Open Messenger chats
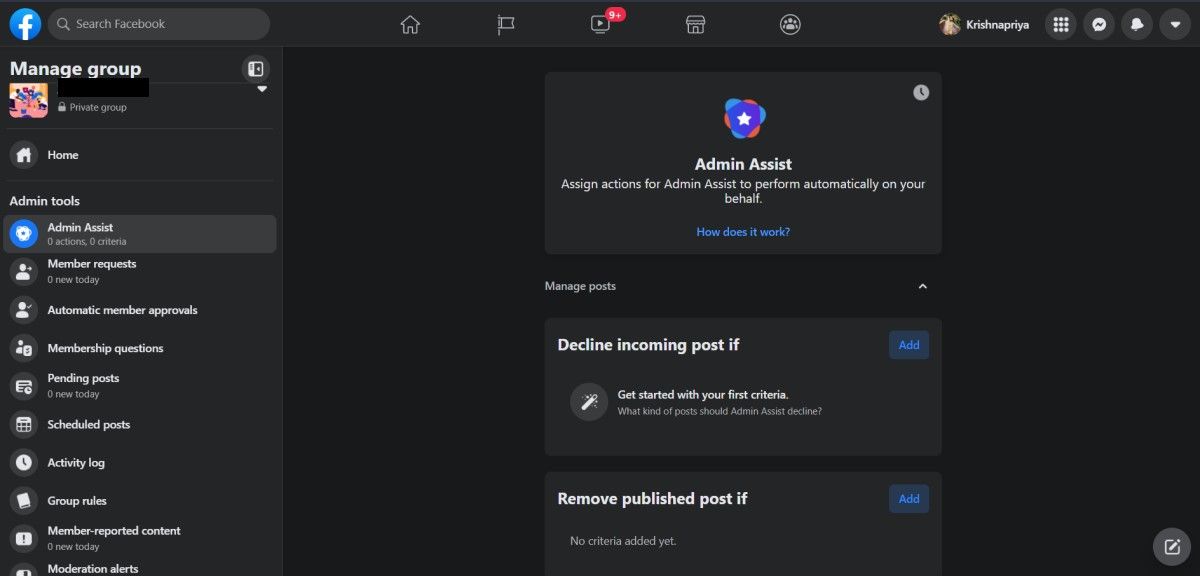Viewport: 1200px width, 576px height. coord(1099,23)
